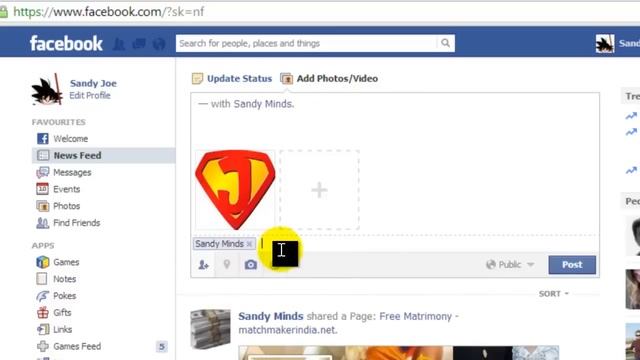Click Games Feed counter badge 5

tap(162, 347)
